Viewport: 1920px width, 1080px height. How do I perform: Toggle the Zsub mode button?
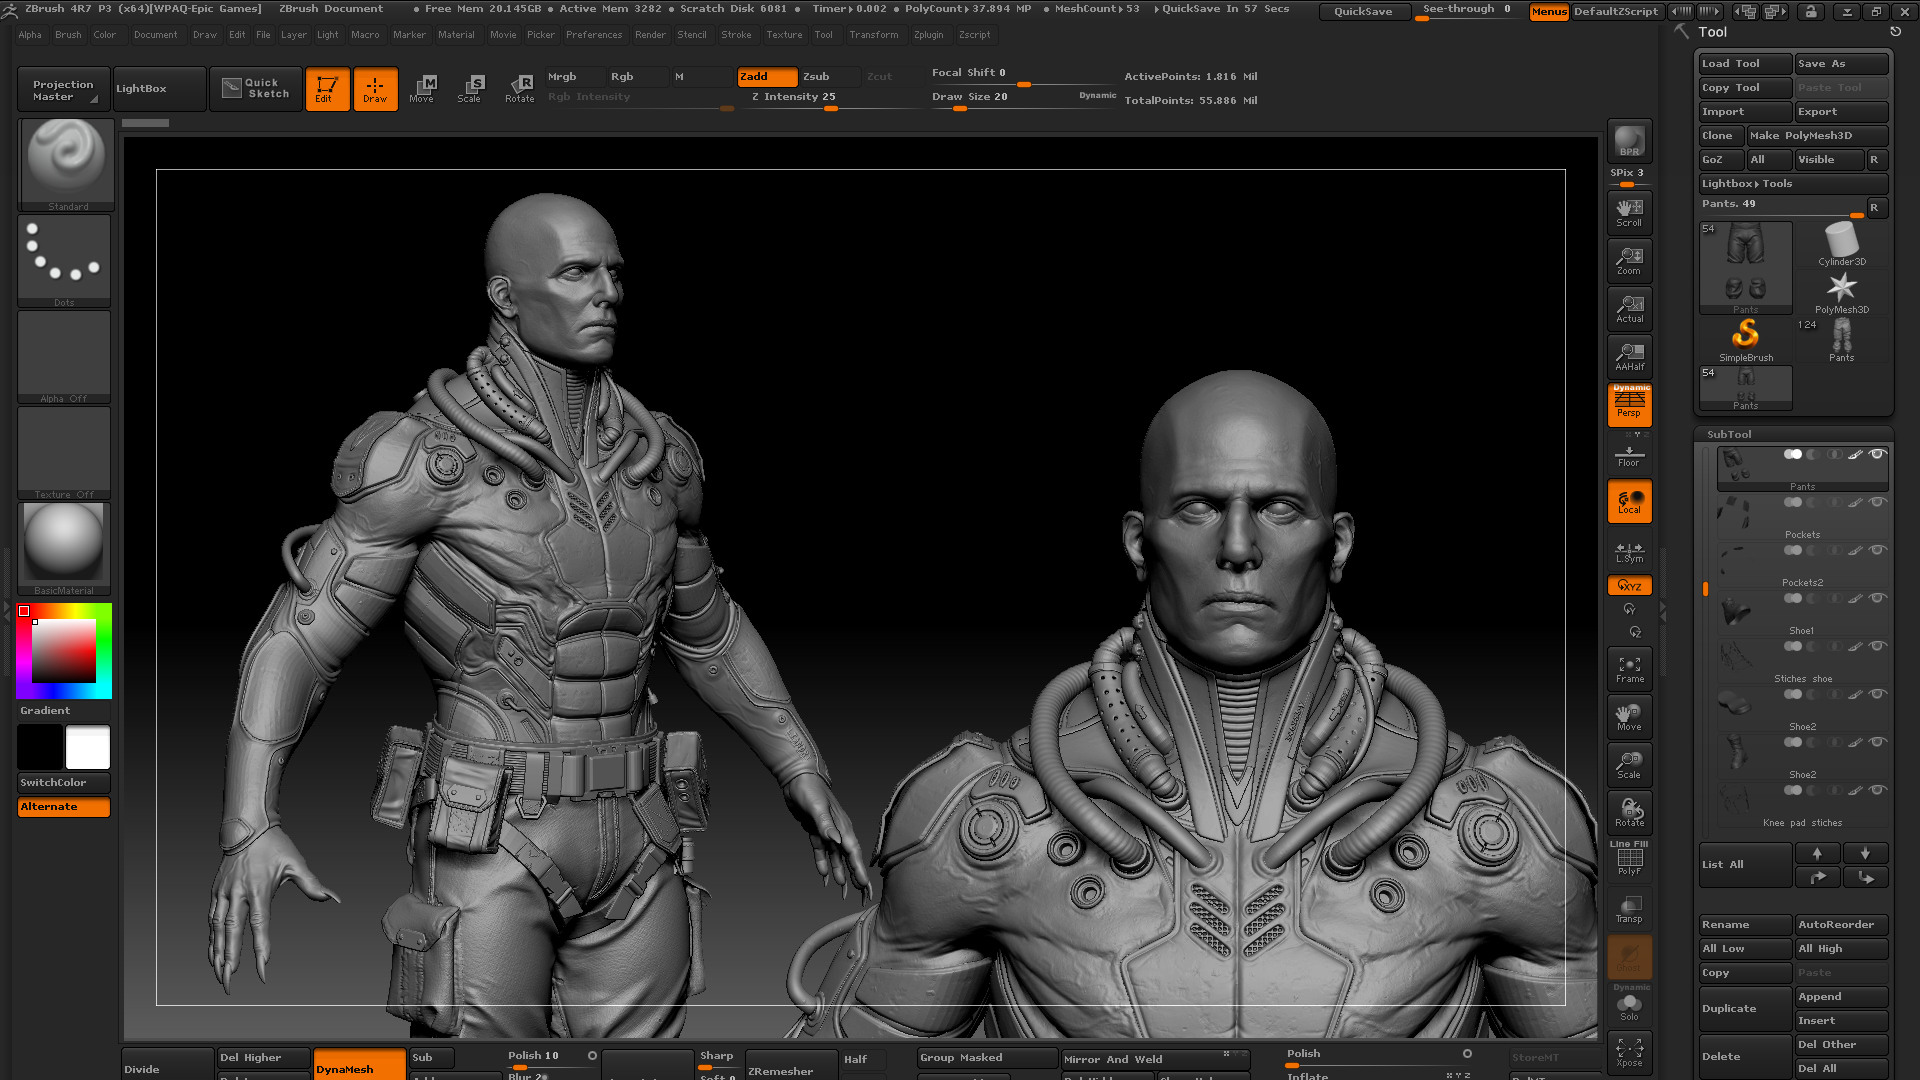tap(828, 77)
